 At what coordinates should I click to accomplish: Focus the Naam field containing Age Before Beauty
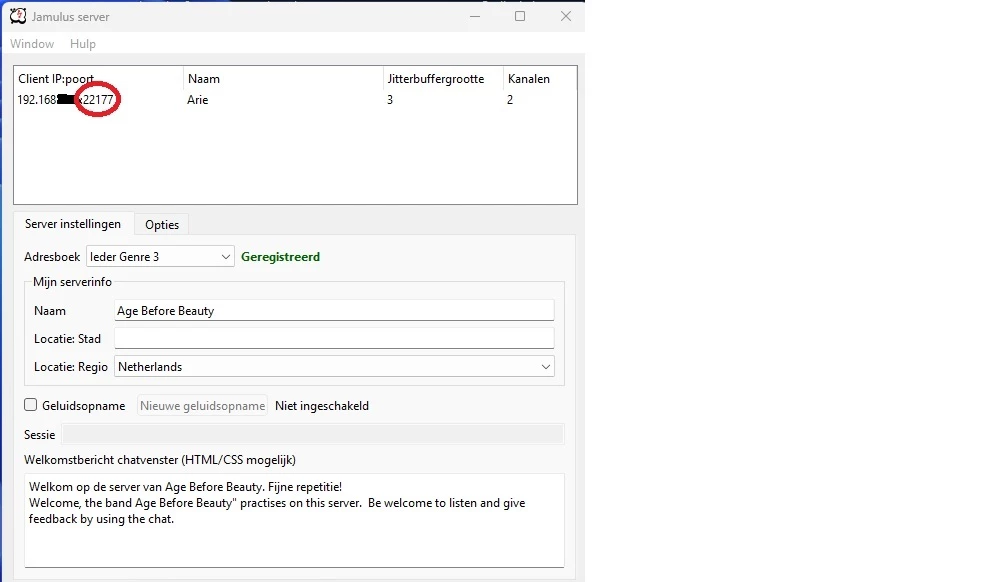[334, 311]
